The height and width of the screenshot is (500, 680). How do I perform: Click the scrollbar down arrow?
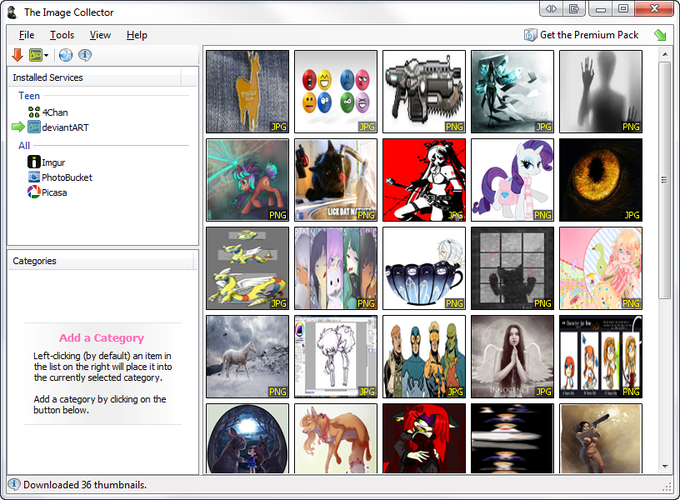pos(664,467)
